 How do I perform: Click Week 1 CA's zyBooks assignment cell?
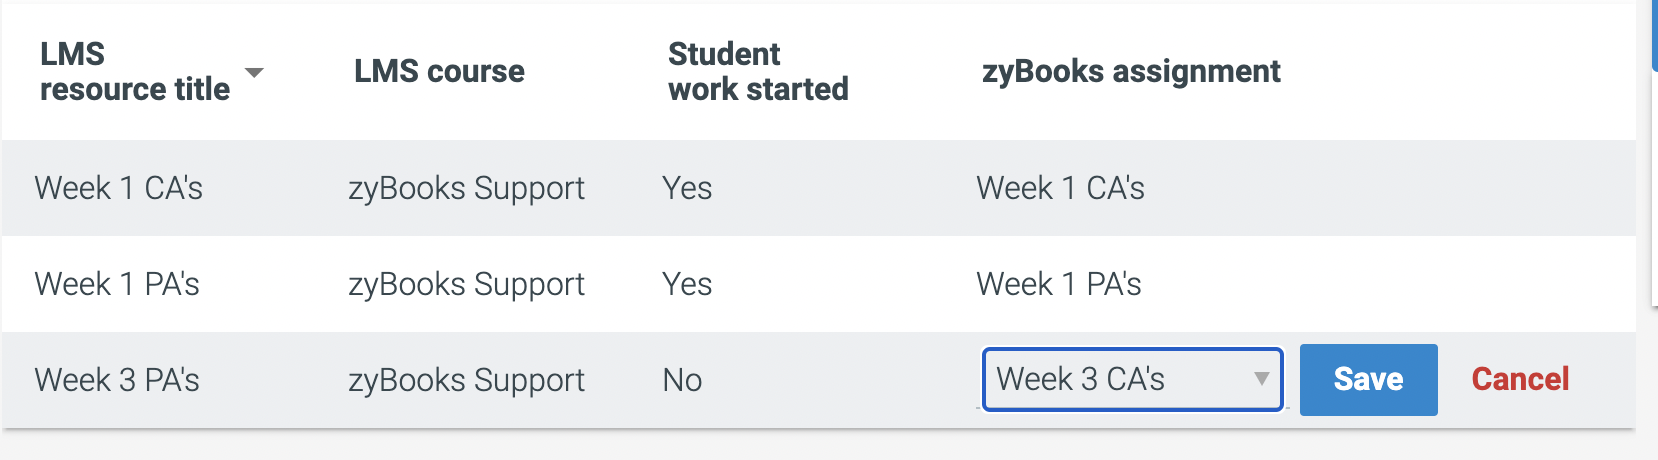tap(1060, 188)
